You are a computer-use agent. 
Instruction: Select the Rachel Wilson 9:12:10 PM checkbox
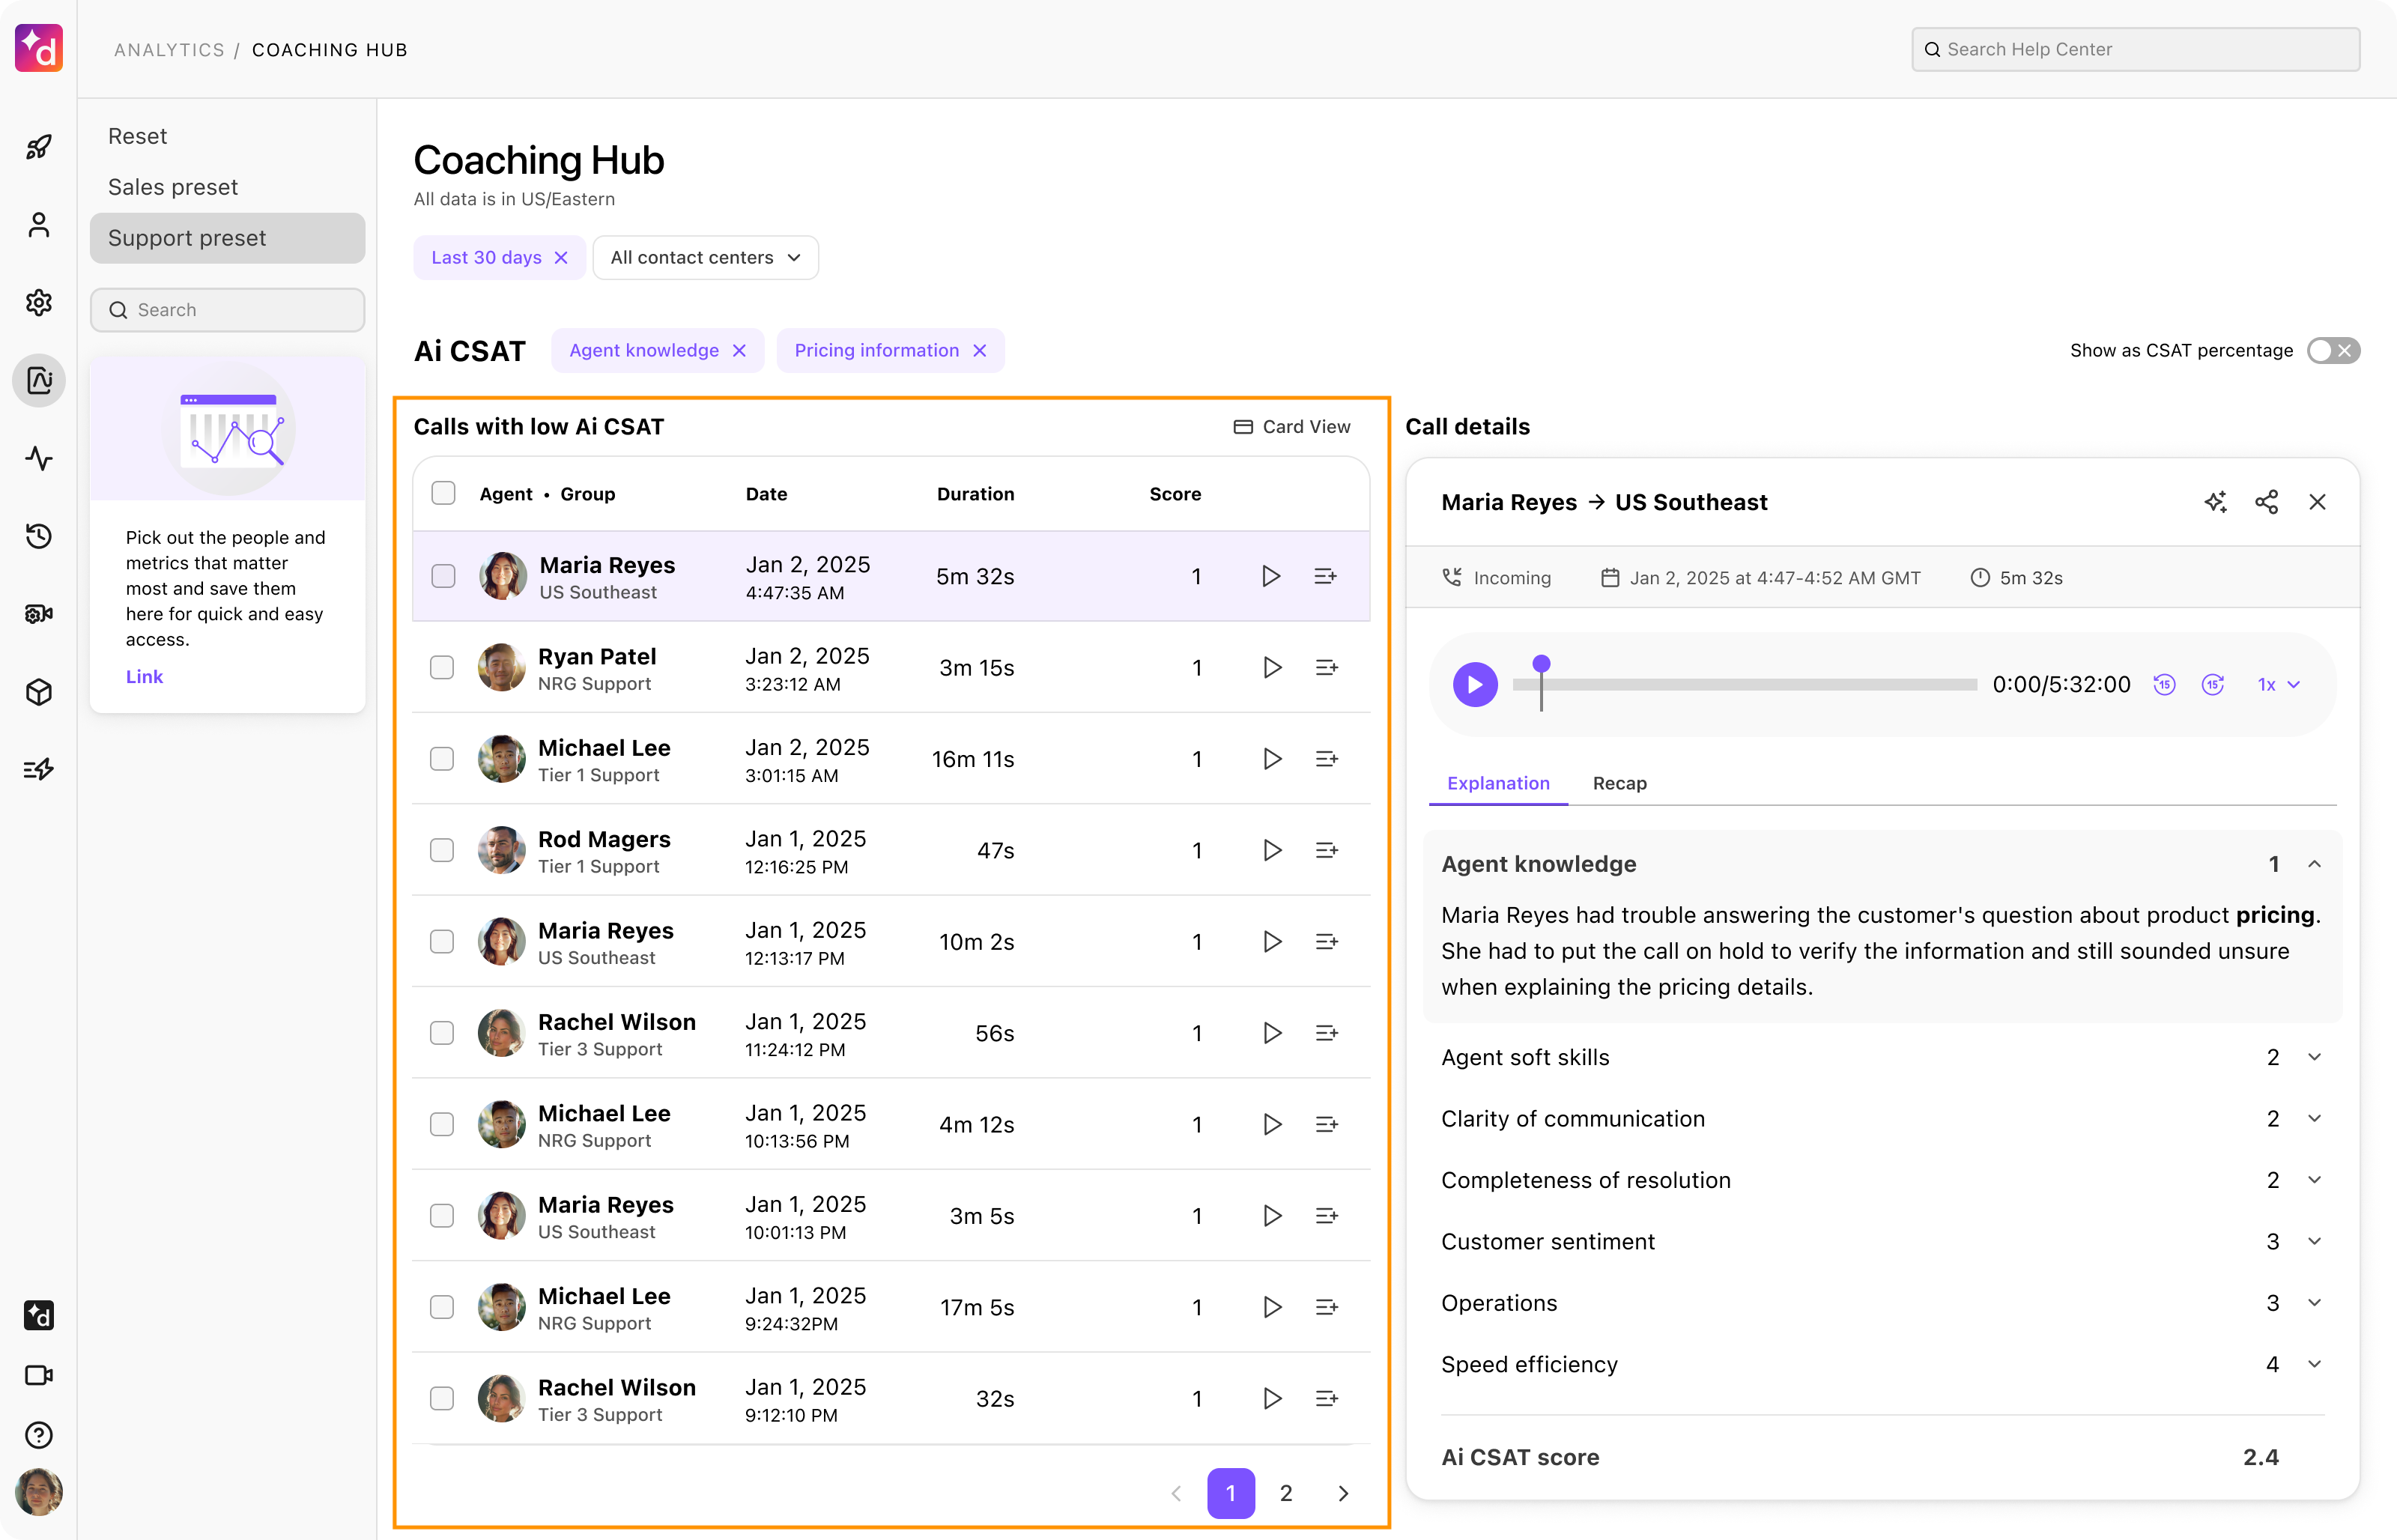pos(442,1398)
